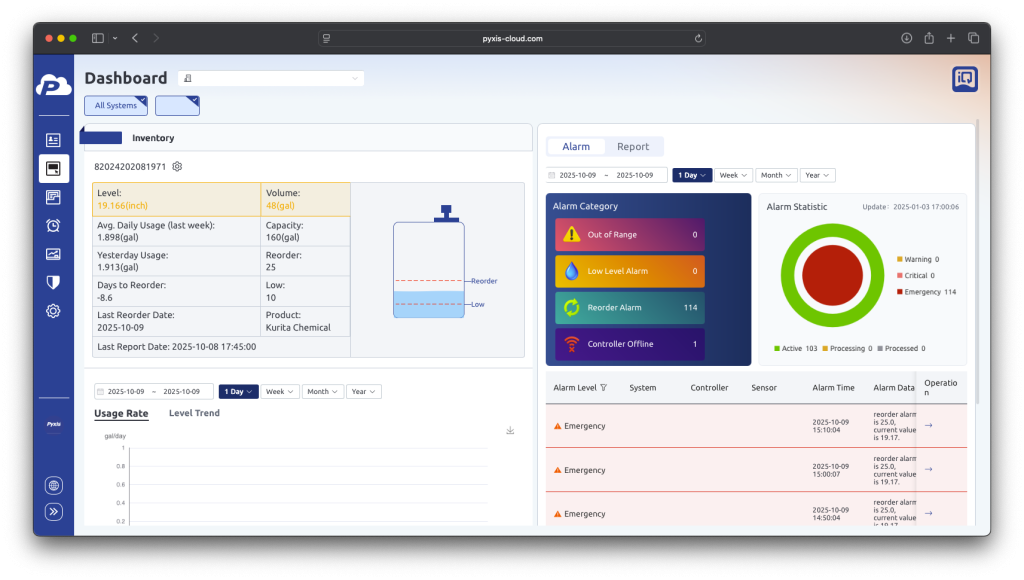The width and height of the screenshot is (1024, 580).
Task: Open settings gear in left sidebar
Action: tap(53, 311)
